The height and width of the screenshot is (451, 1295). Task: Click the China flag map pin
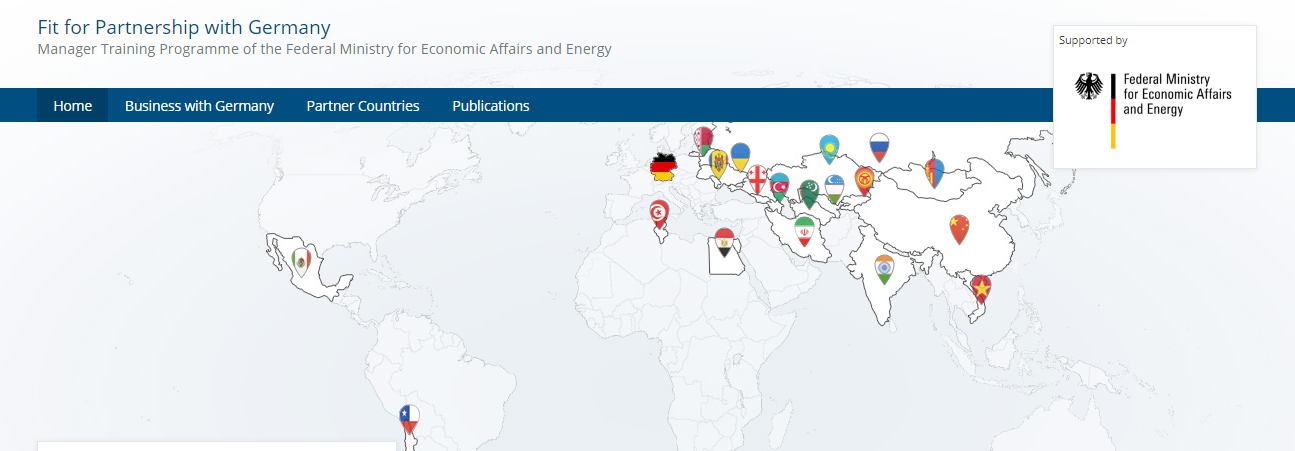(959, 228)
